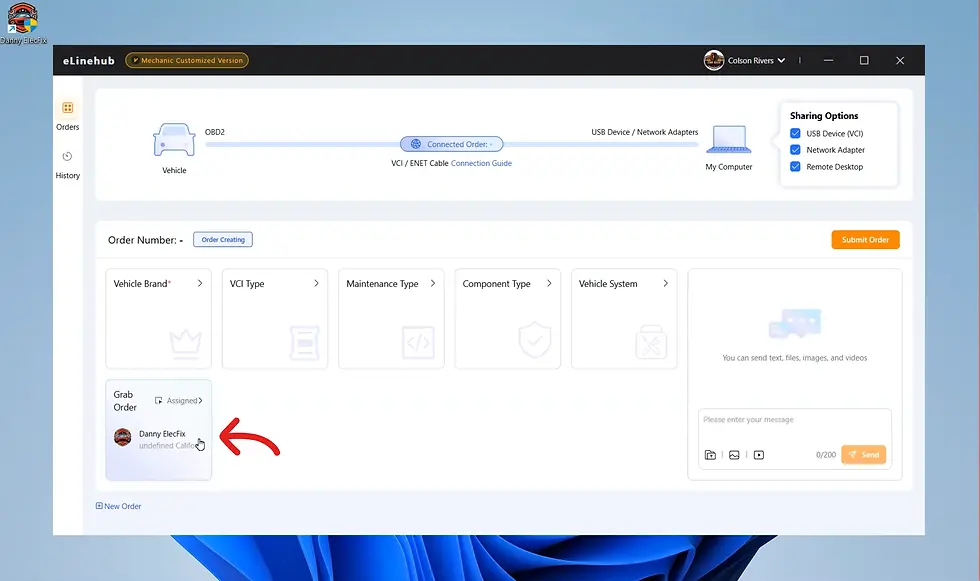Minimize the eLinehub window
The height and width of the screenshot is (581, 980).
(828, 61)
